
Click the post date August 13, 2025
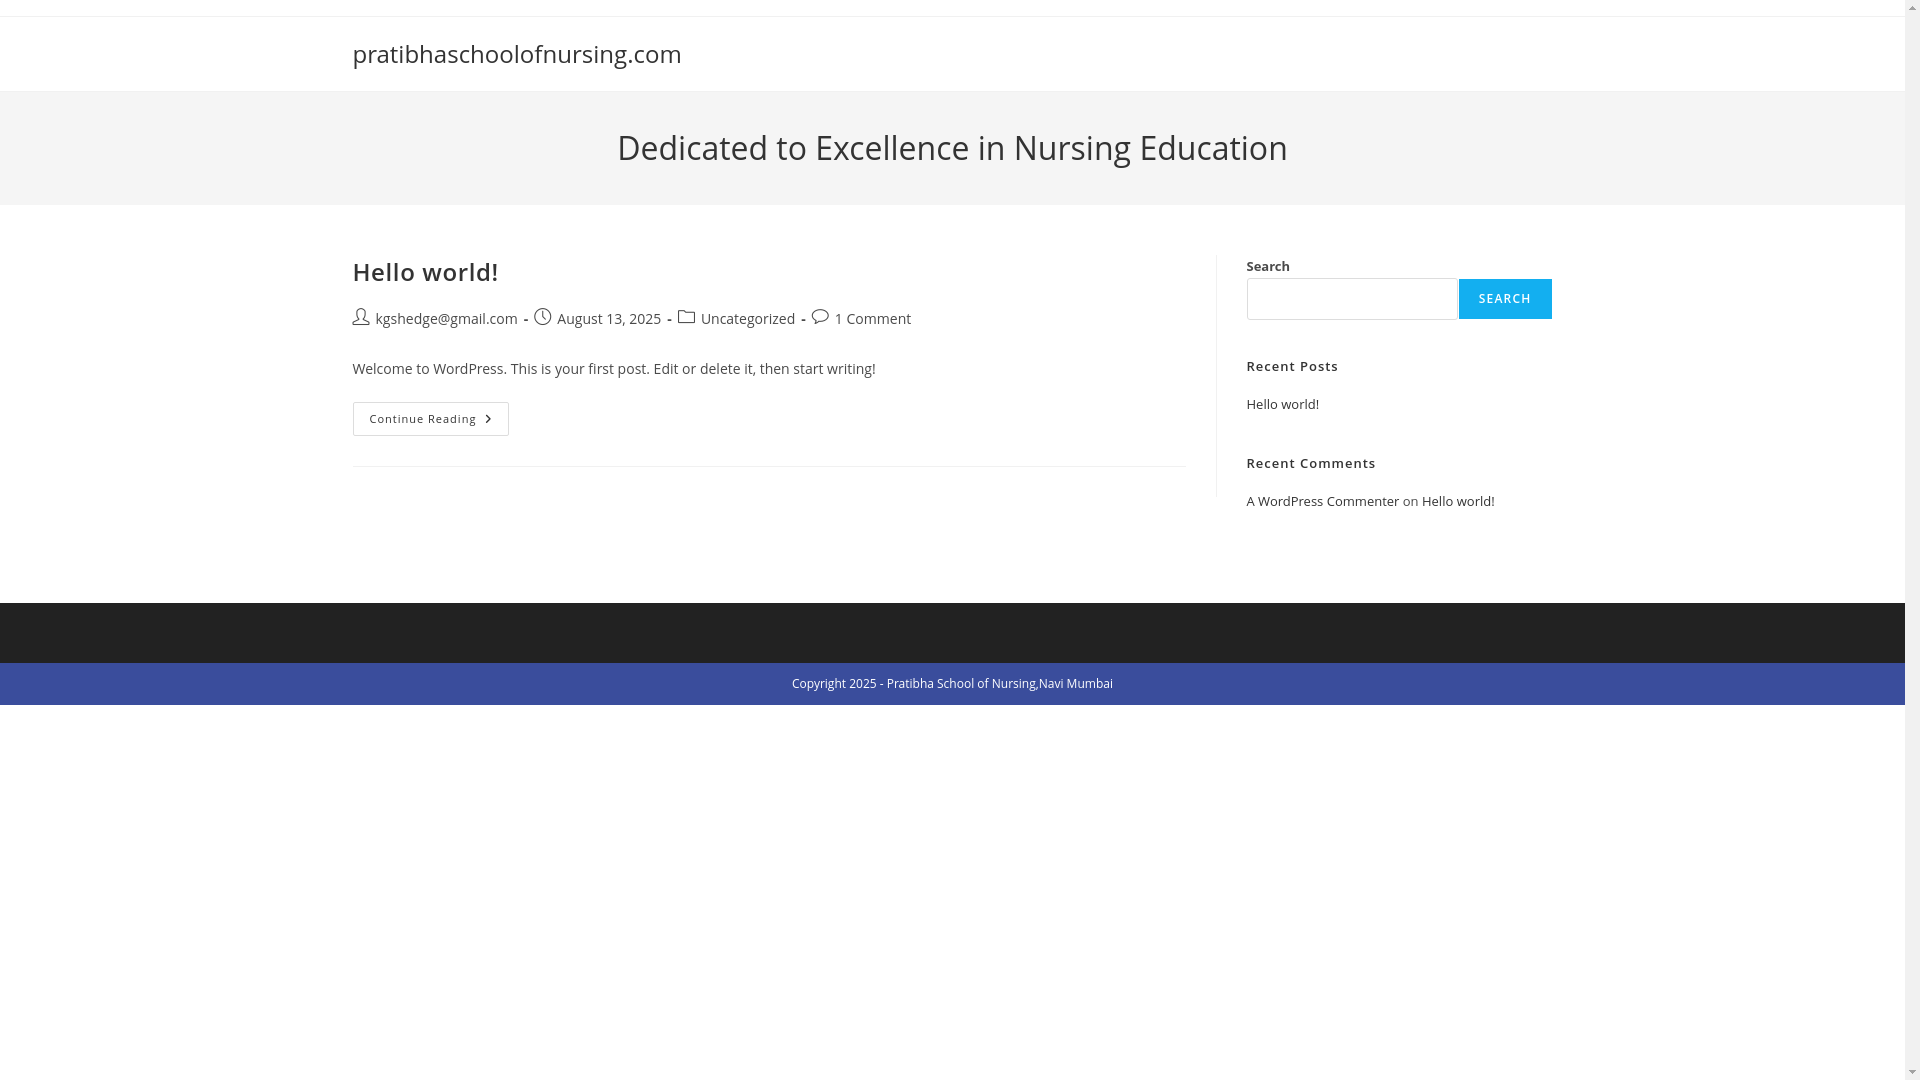tap(609, 319)
